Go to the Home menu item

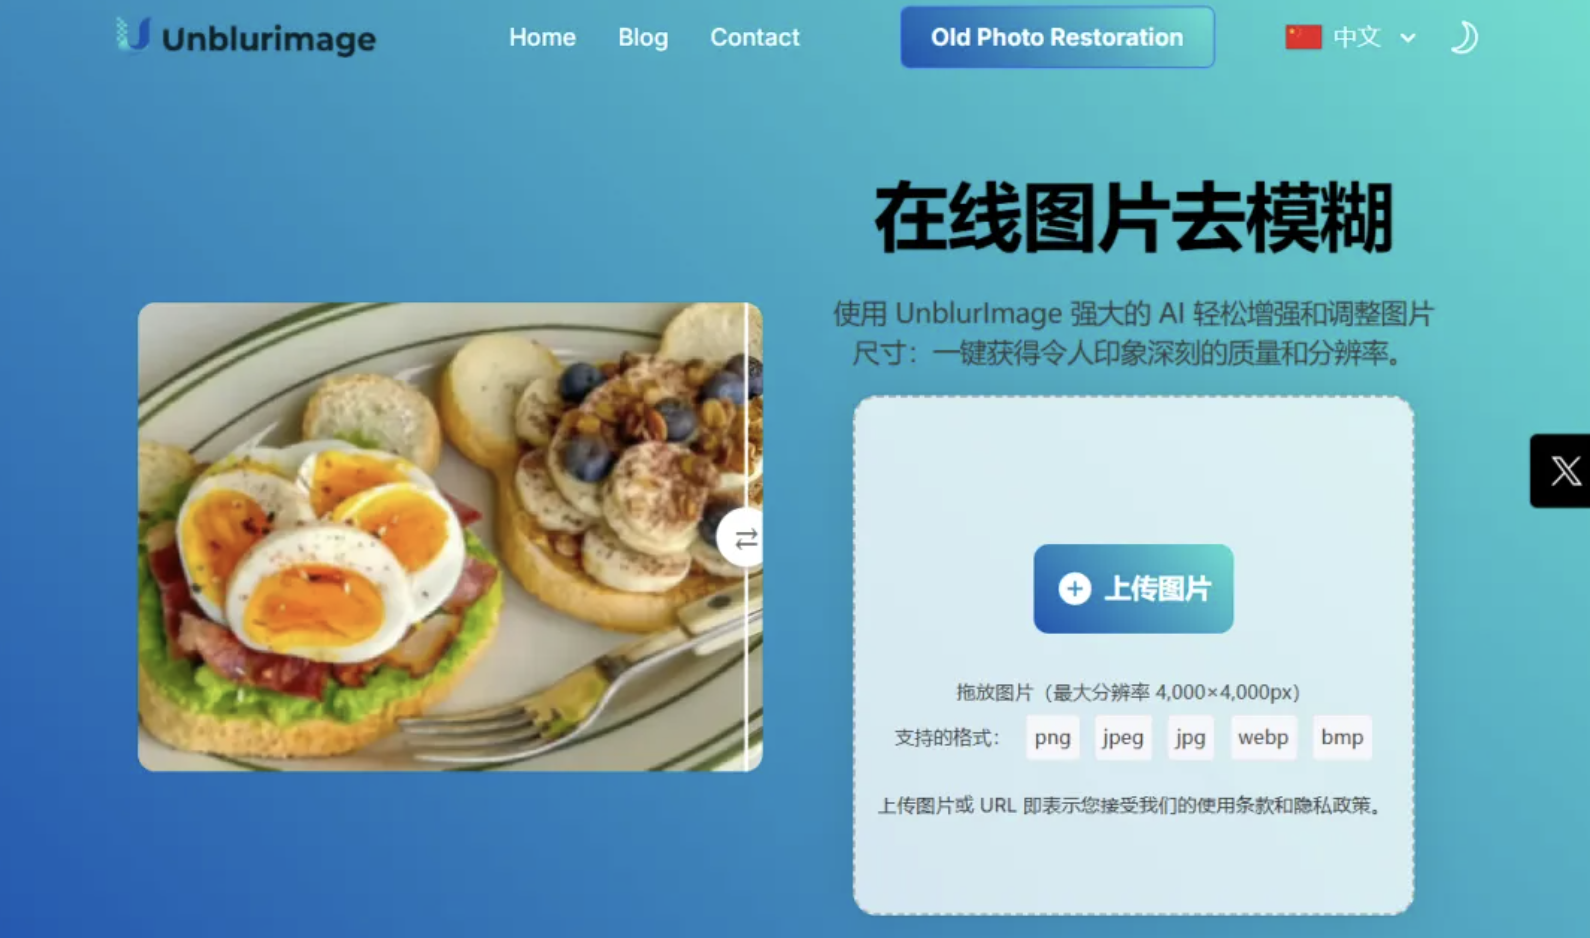(x=542, y=37)
